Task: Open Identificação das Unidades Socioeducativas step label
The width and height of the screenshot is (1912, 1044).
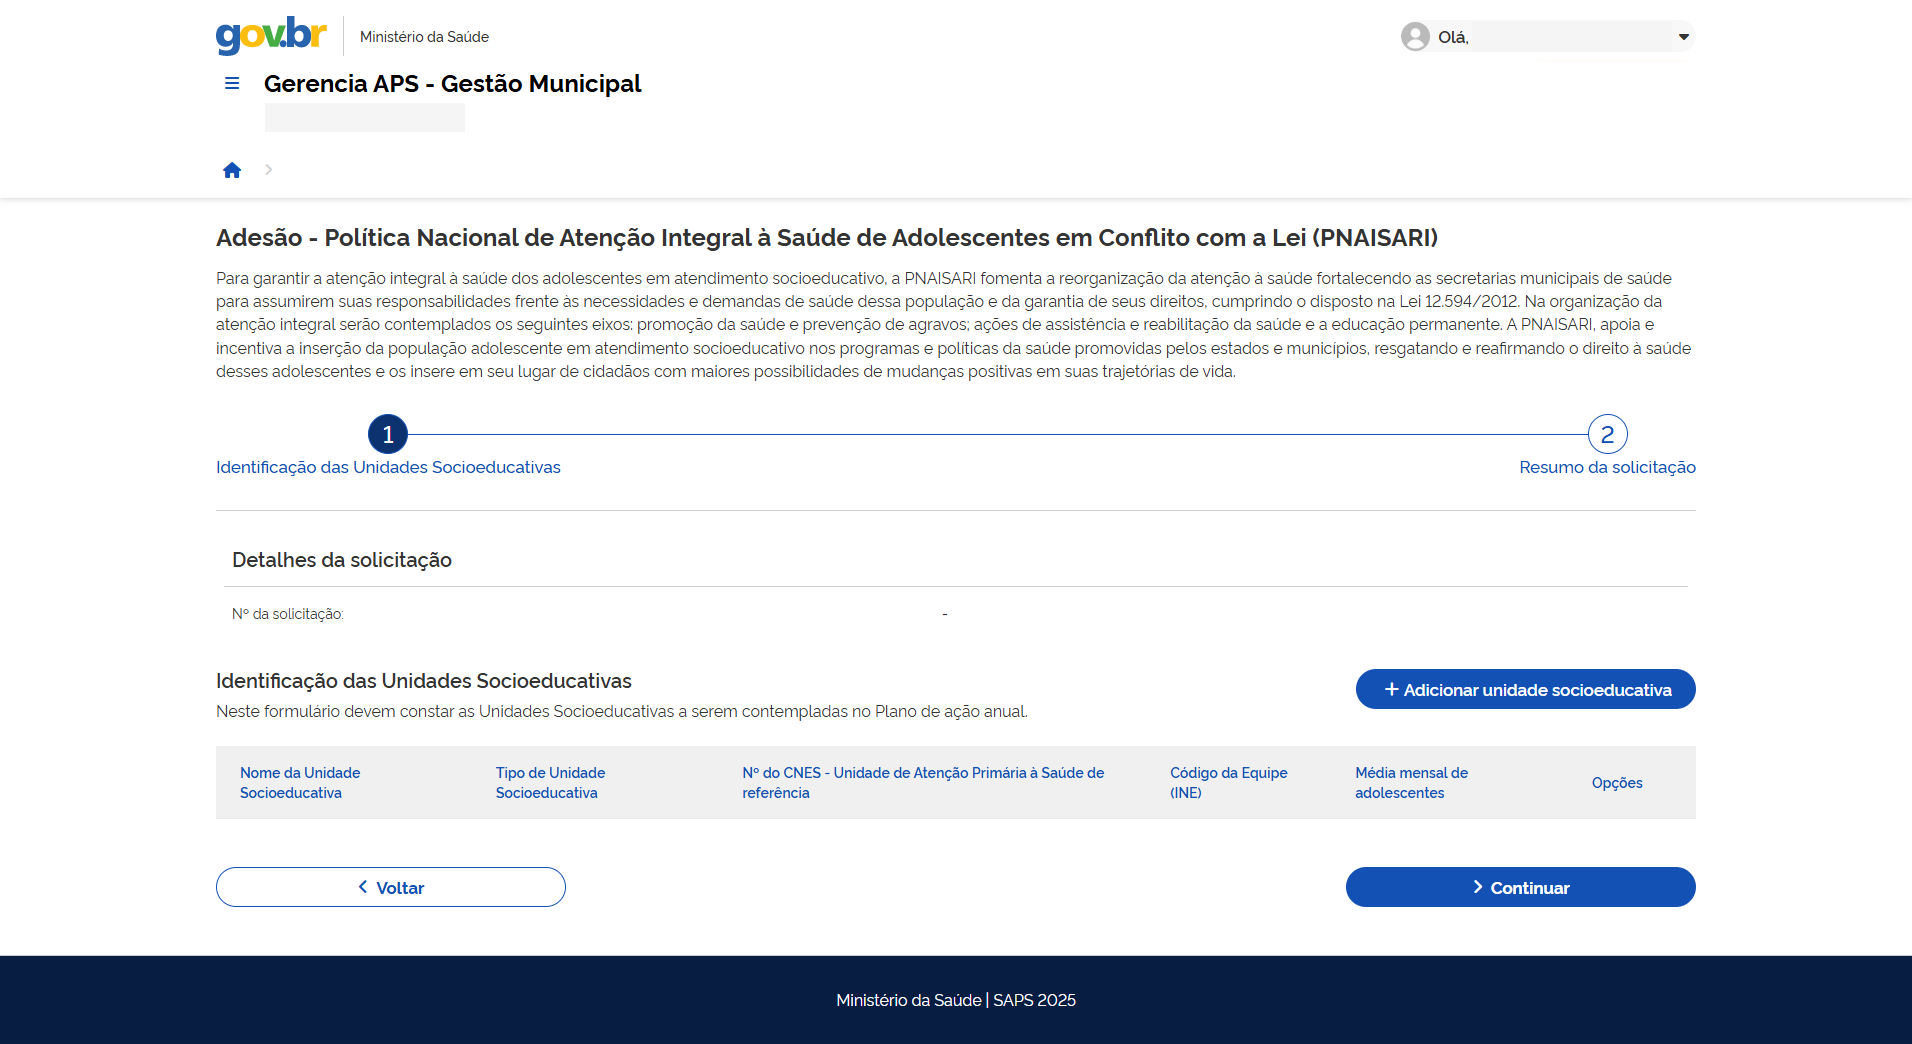Action: pos(388,467)
